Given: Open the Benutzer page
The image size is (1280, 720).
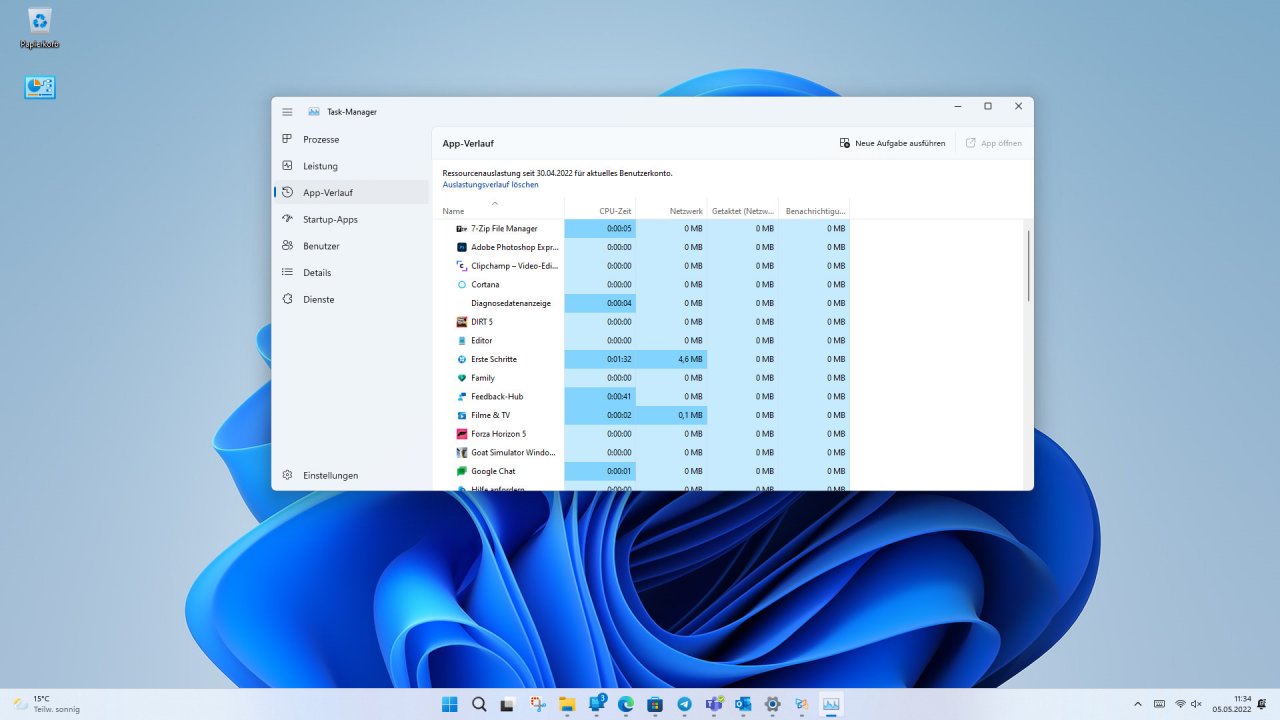Looking at the screenshot, I should coord(351,246).
